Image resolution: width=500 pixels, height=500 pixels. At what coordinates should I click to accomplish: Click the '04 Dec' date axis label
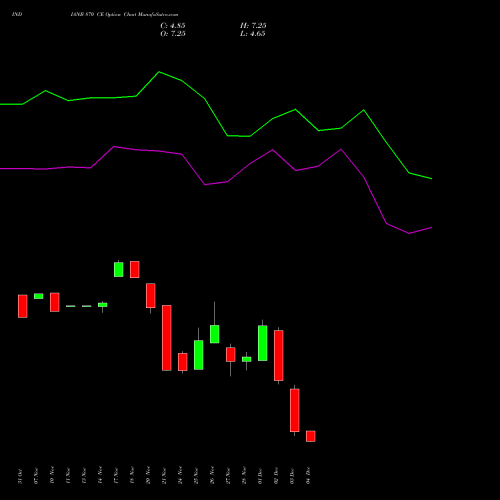[x=308, y=475]
